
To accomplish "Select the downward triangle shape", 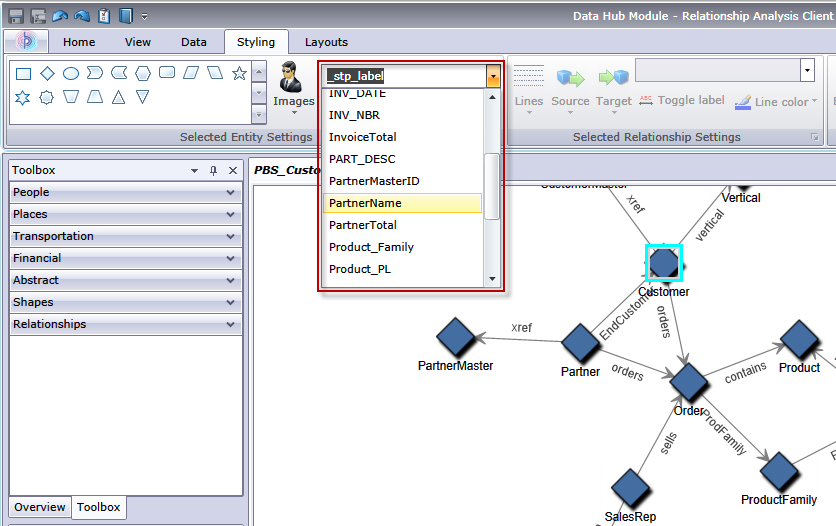I will point(142,96).
